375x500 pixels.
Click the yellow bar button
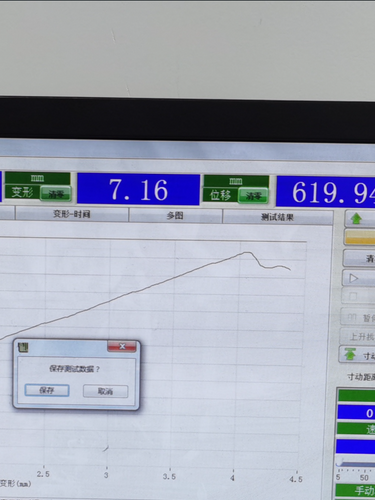coord(360,237)
